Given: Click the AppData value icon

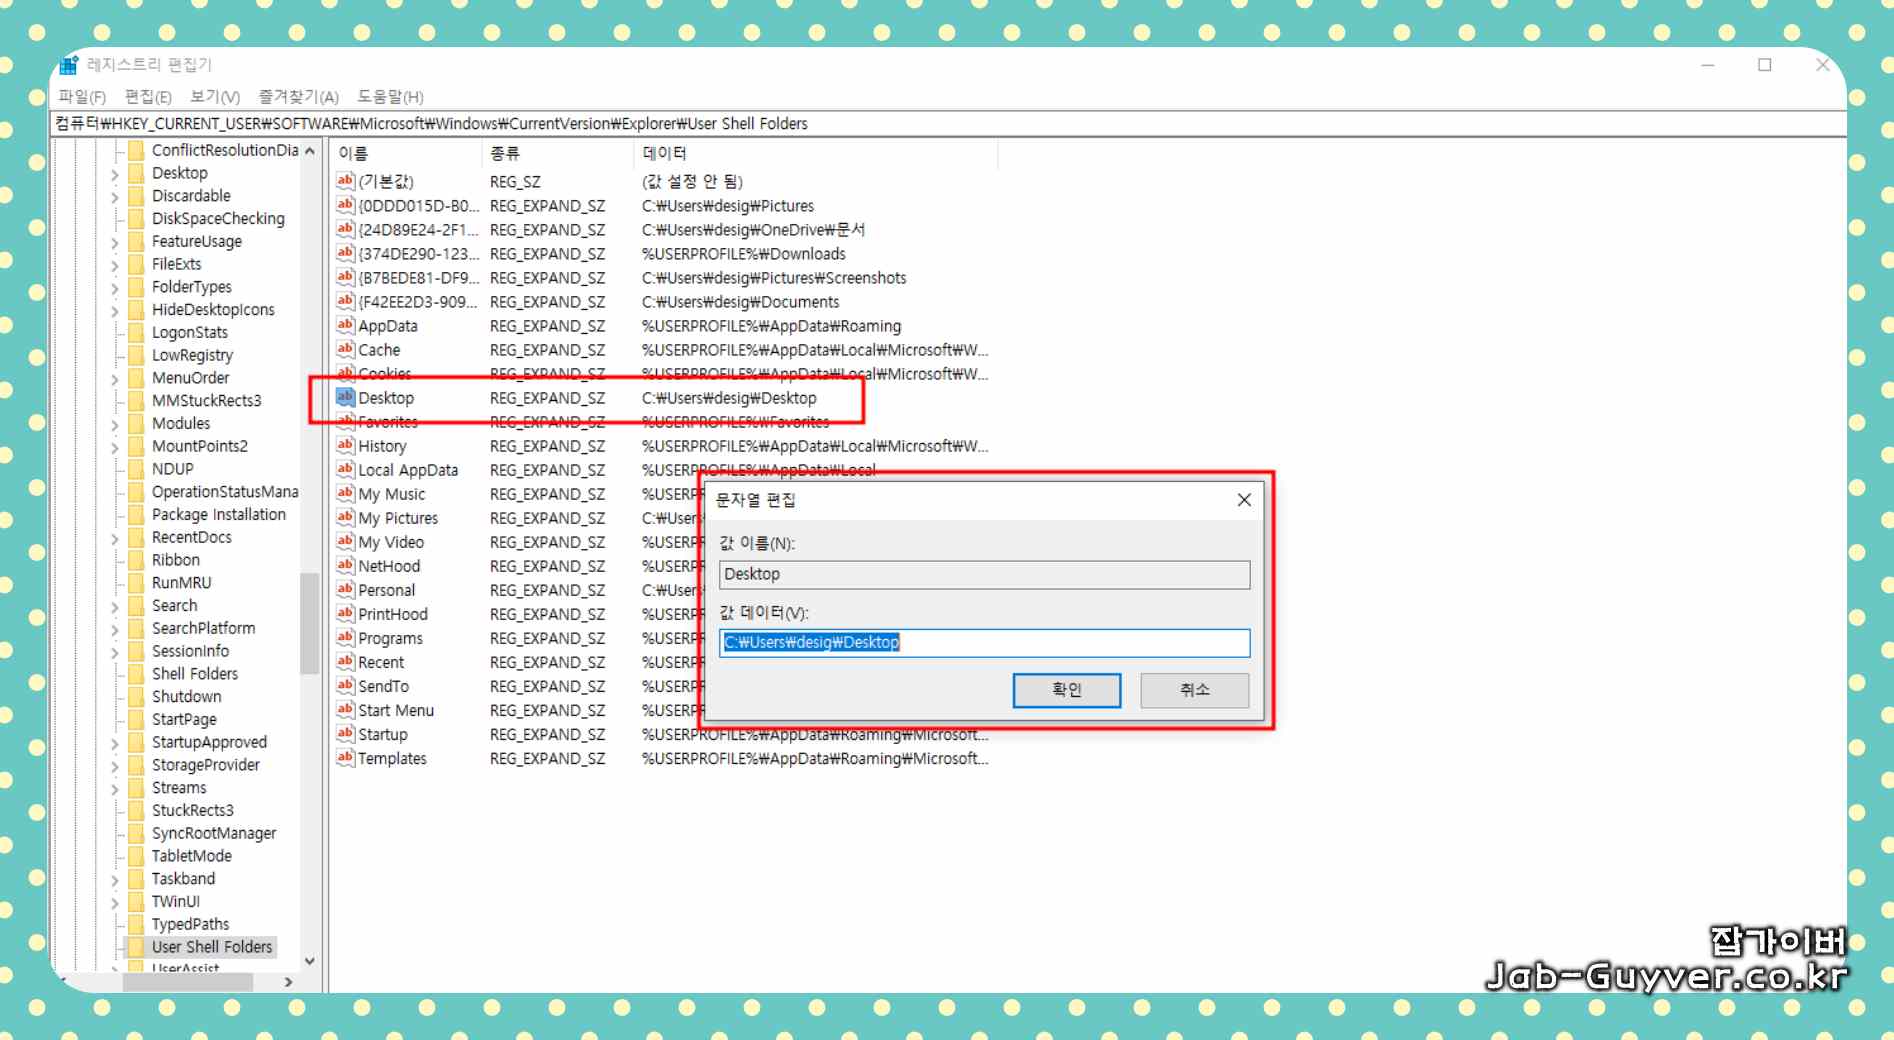Looking at the screenshot, I should click(345, 325).
